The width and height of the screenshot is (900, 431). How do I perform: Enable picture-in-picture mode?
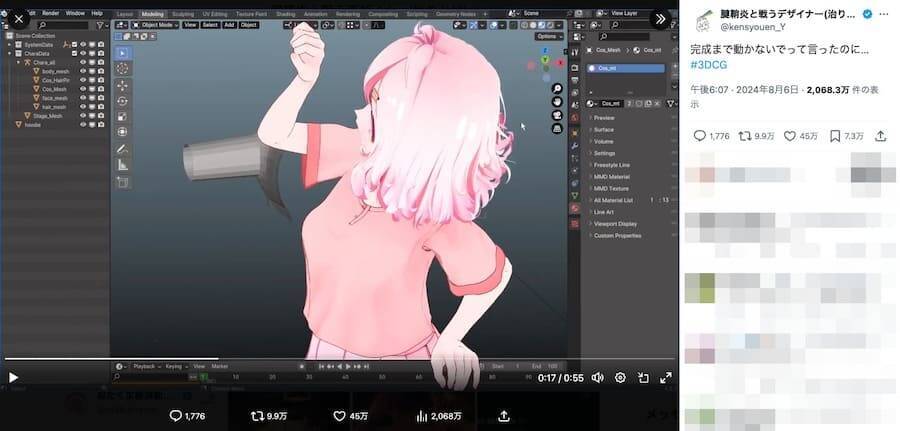pyautogui.click(x=643, y=378)
